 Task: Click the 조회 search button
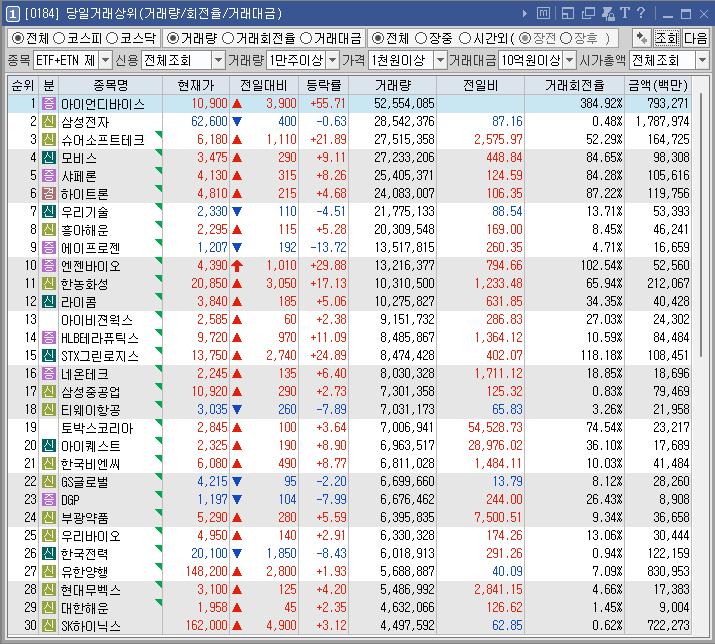pyautogui.click(x=667, y=38)
